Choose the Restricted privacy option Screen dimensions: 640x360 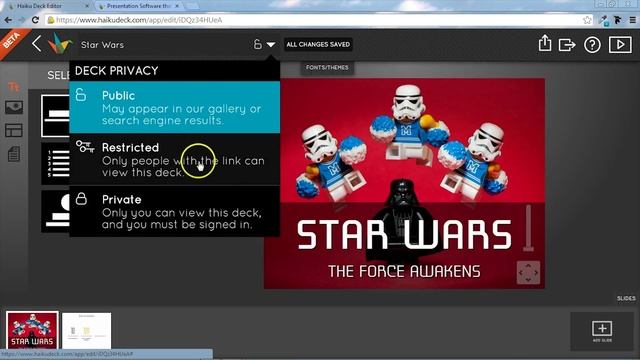175,159
